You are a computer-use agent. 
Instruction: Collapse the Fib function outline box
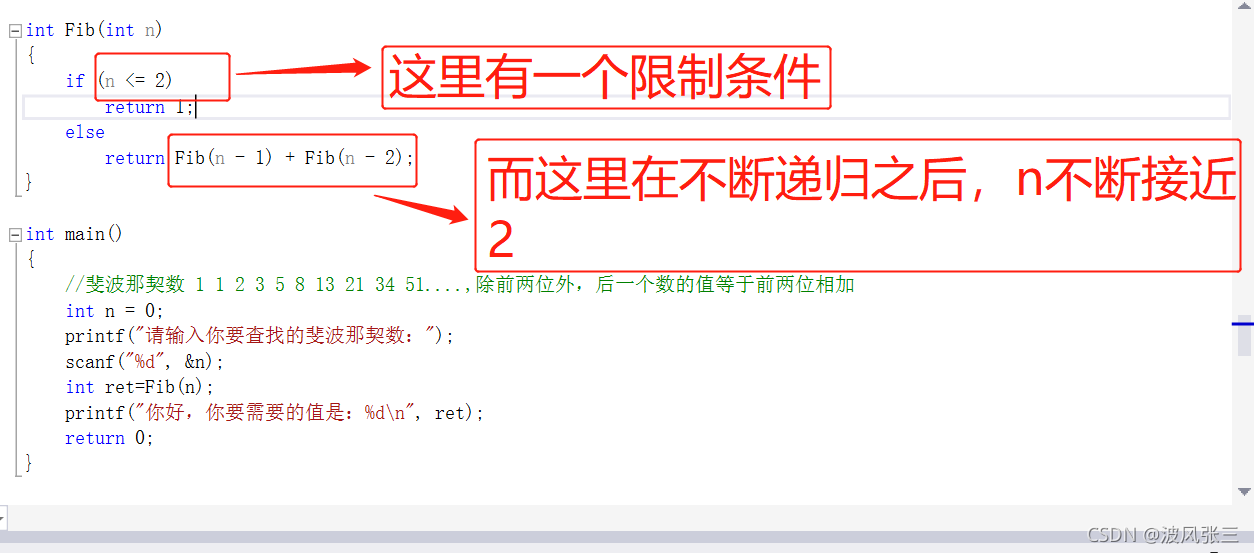(15, 30)
